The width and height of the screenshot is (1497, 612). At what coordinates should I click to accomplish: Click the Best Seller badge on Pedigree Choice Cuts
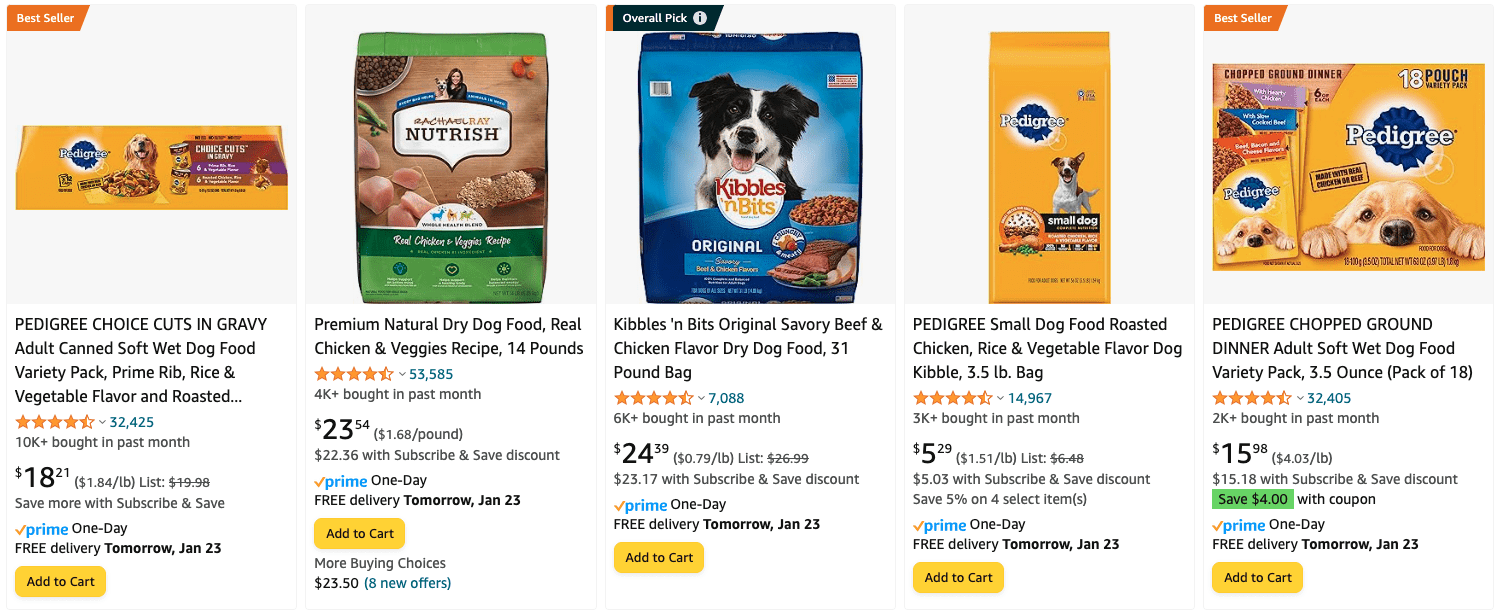[46, 18]
